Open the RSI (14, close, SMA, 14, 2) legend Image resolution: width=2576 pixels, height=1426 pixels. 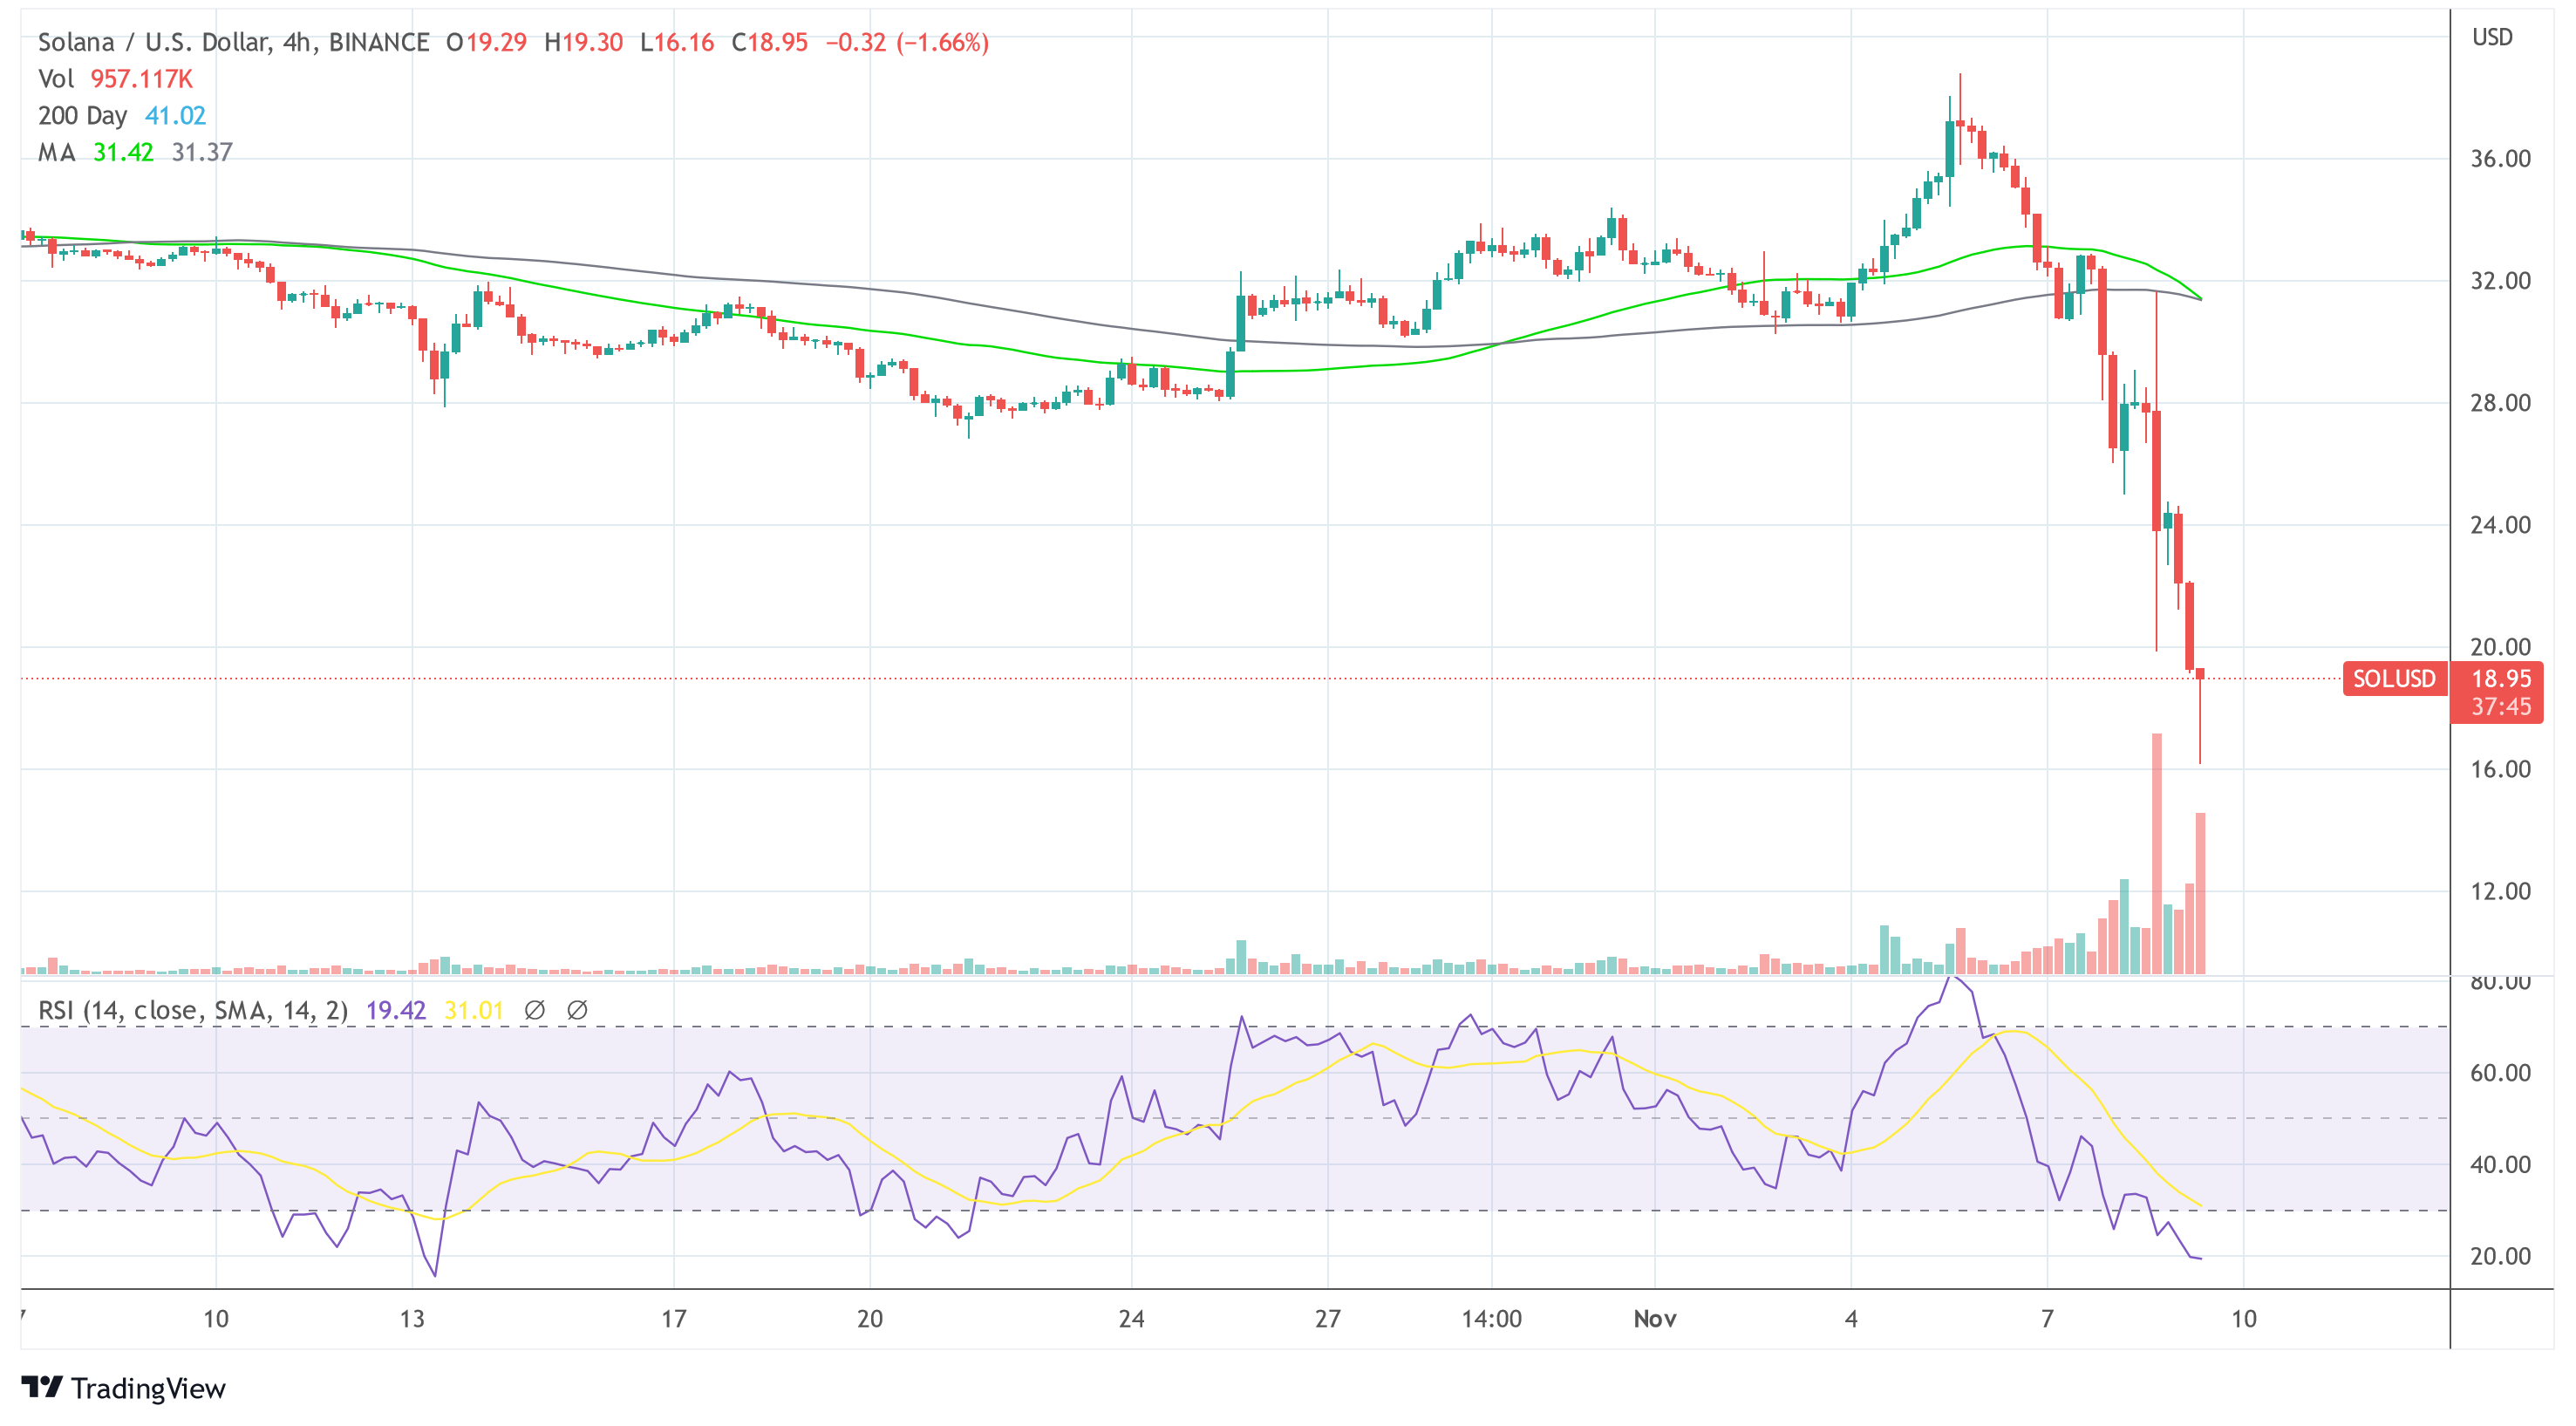point(192,1010)
